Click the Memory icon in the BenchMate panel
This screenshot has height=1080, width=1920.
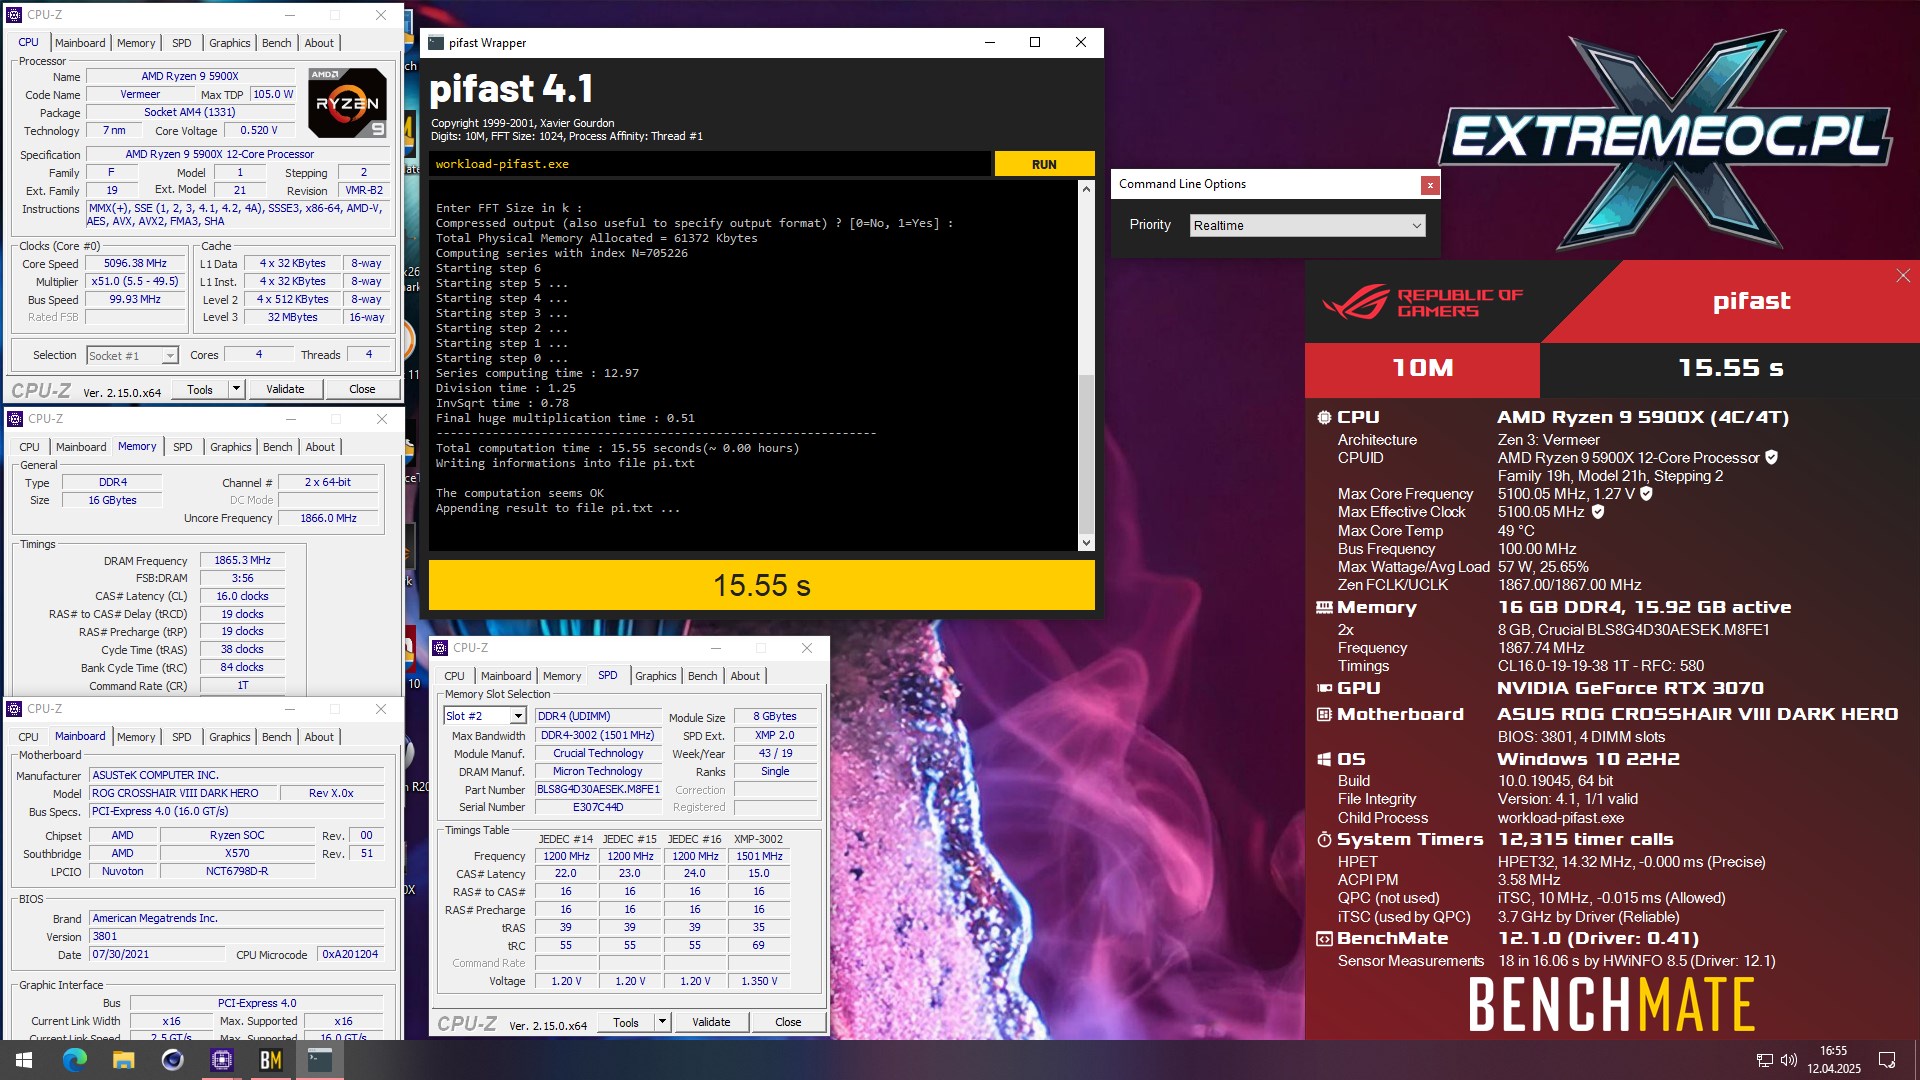[x=1324, y=608]
